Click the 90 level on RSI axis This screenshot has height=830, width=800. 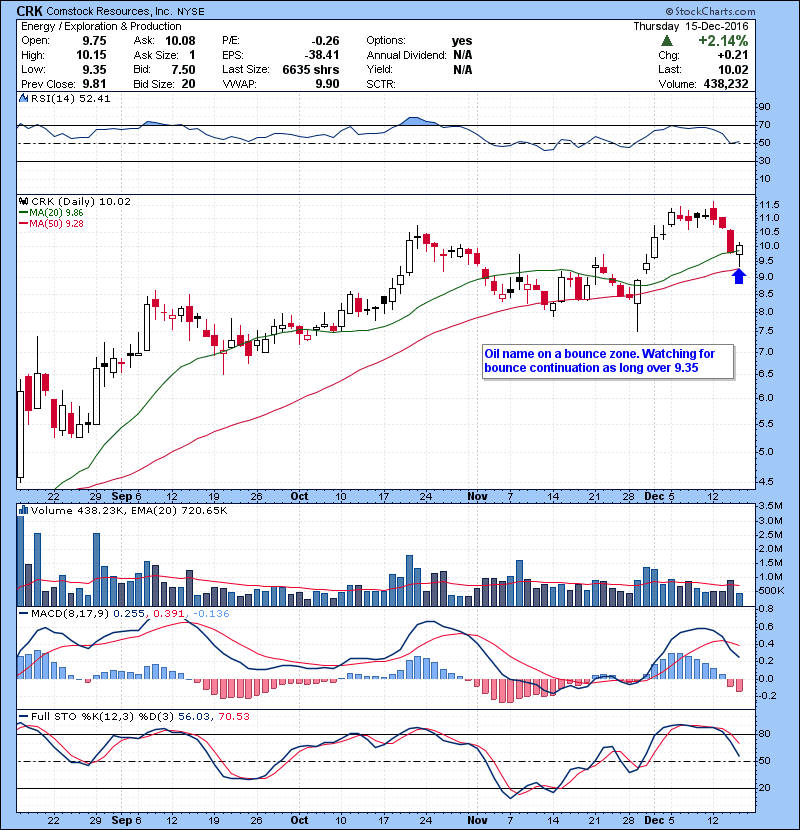(x=765, y=106)
